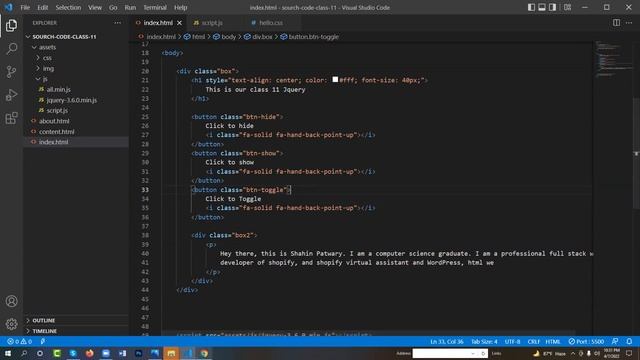Open the editor's more actions ellipsis
The width and height of the screenshot is (640, 360).
click(x=629, y=23)
